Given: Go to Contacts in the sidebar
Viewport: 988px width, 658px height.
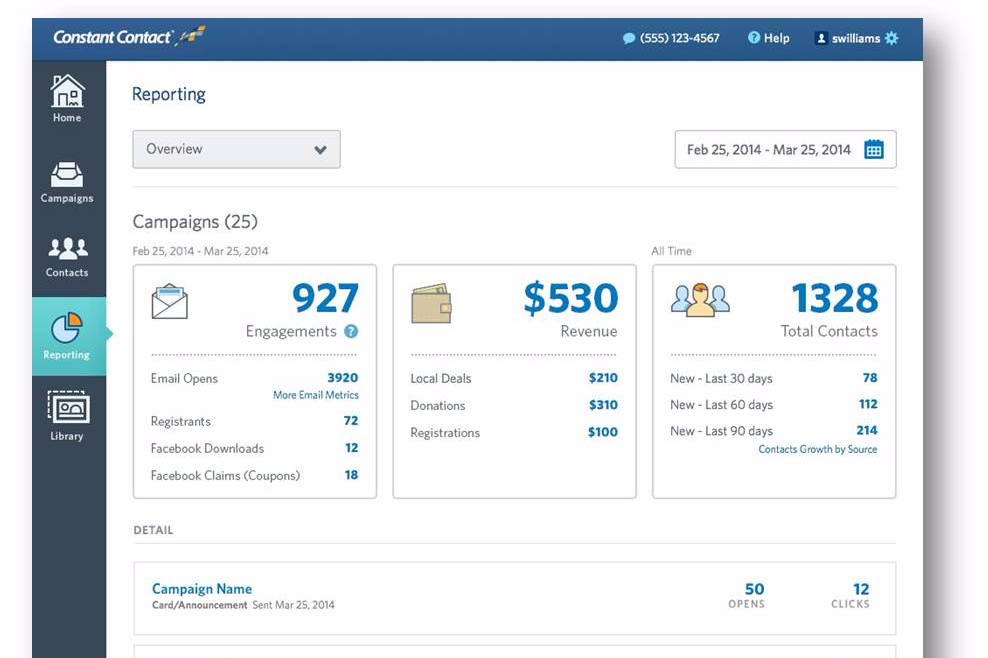Looking at the screenshot, I should tap(67, 249).
